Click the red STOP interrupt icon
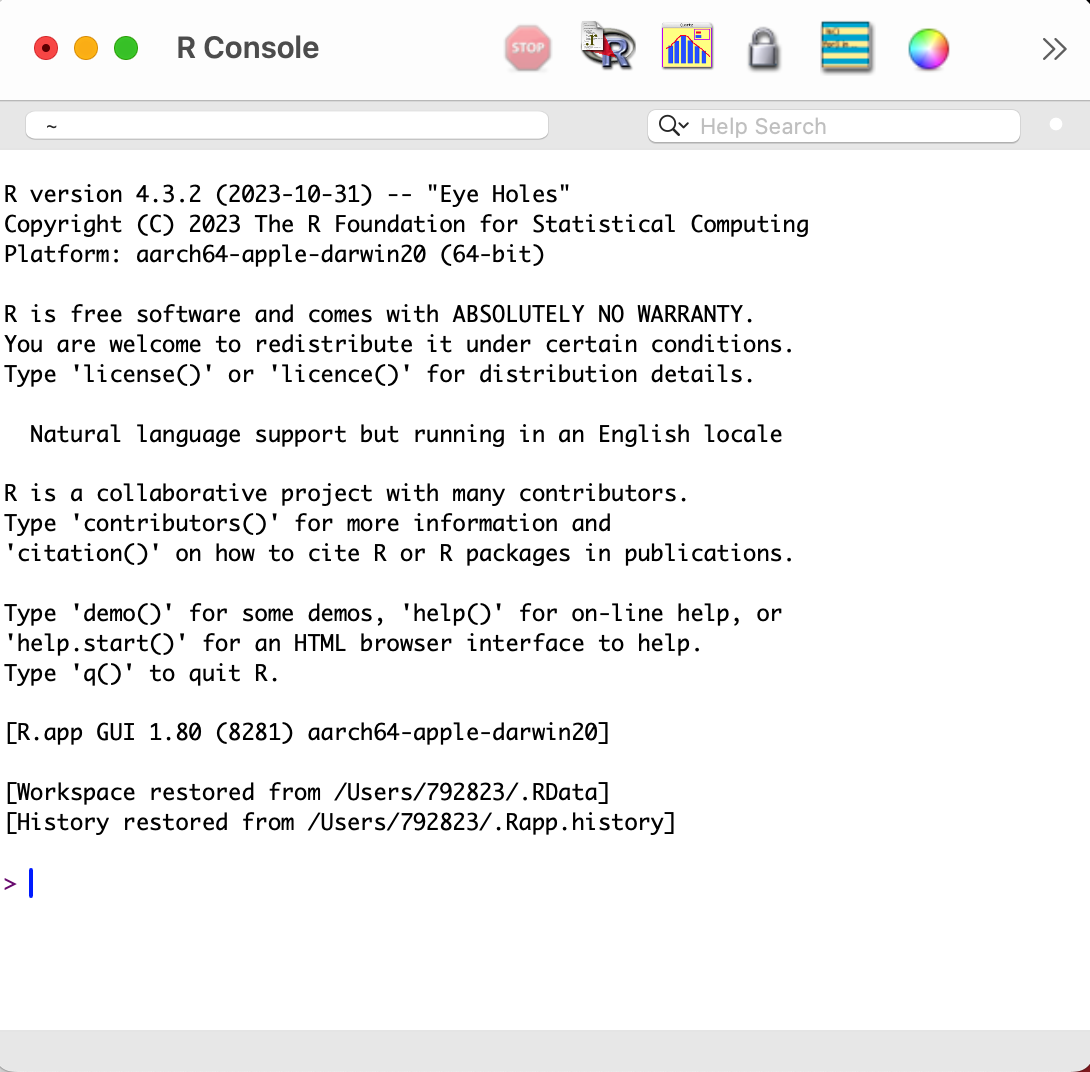The height and width of the screenshot is (1072, 1090). pyautogui.click(x=527, y=48)
